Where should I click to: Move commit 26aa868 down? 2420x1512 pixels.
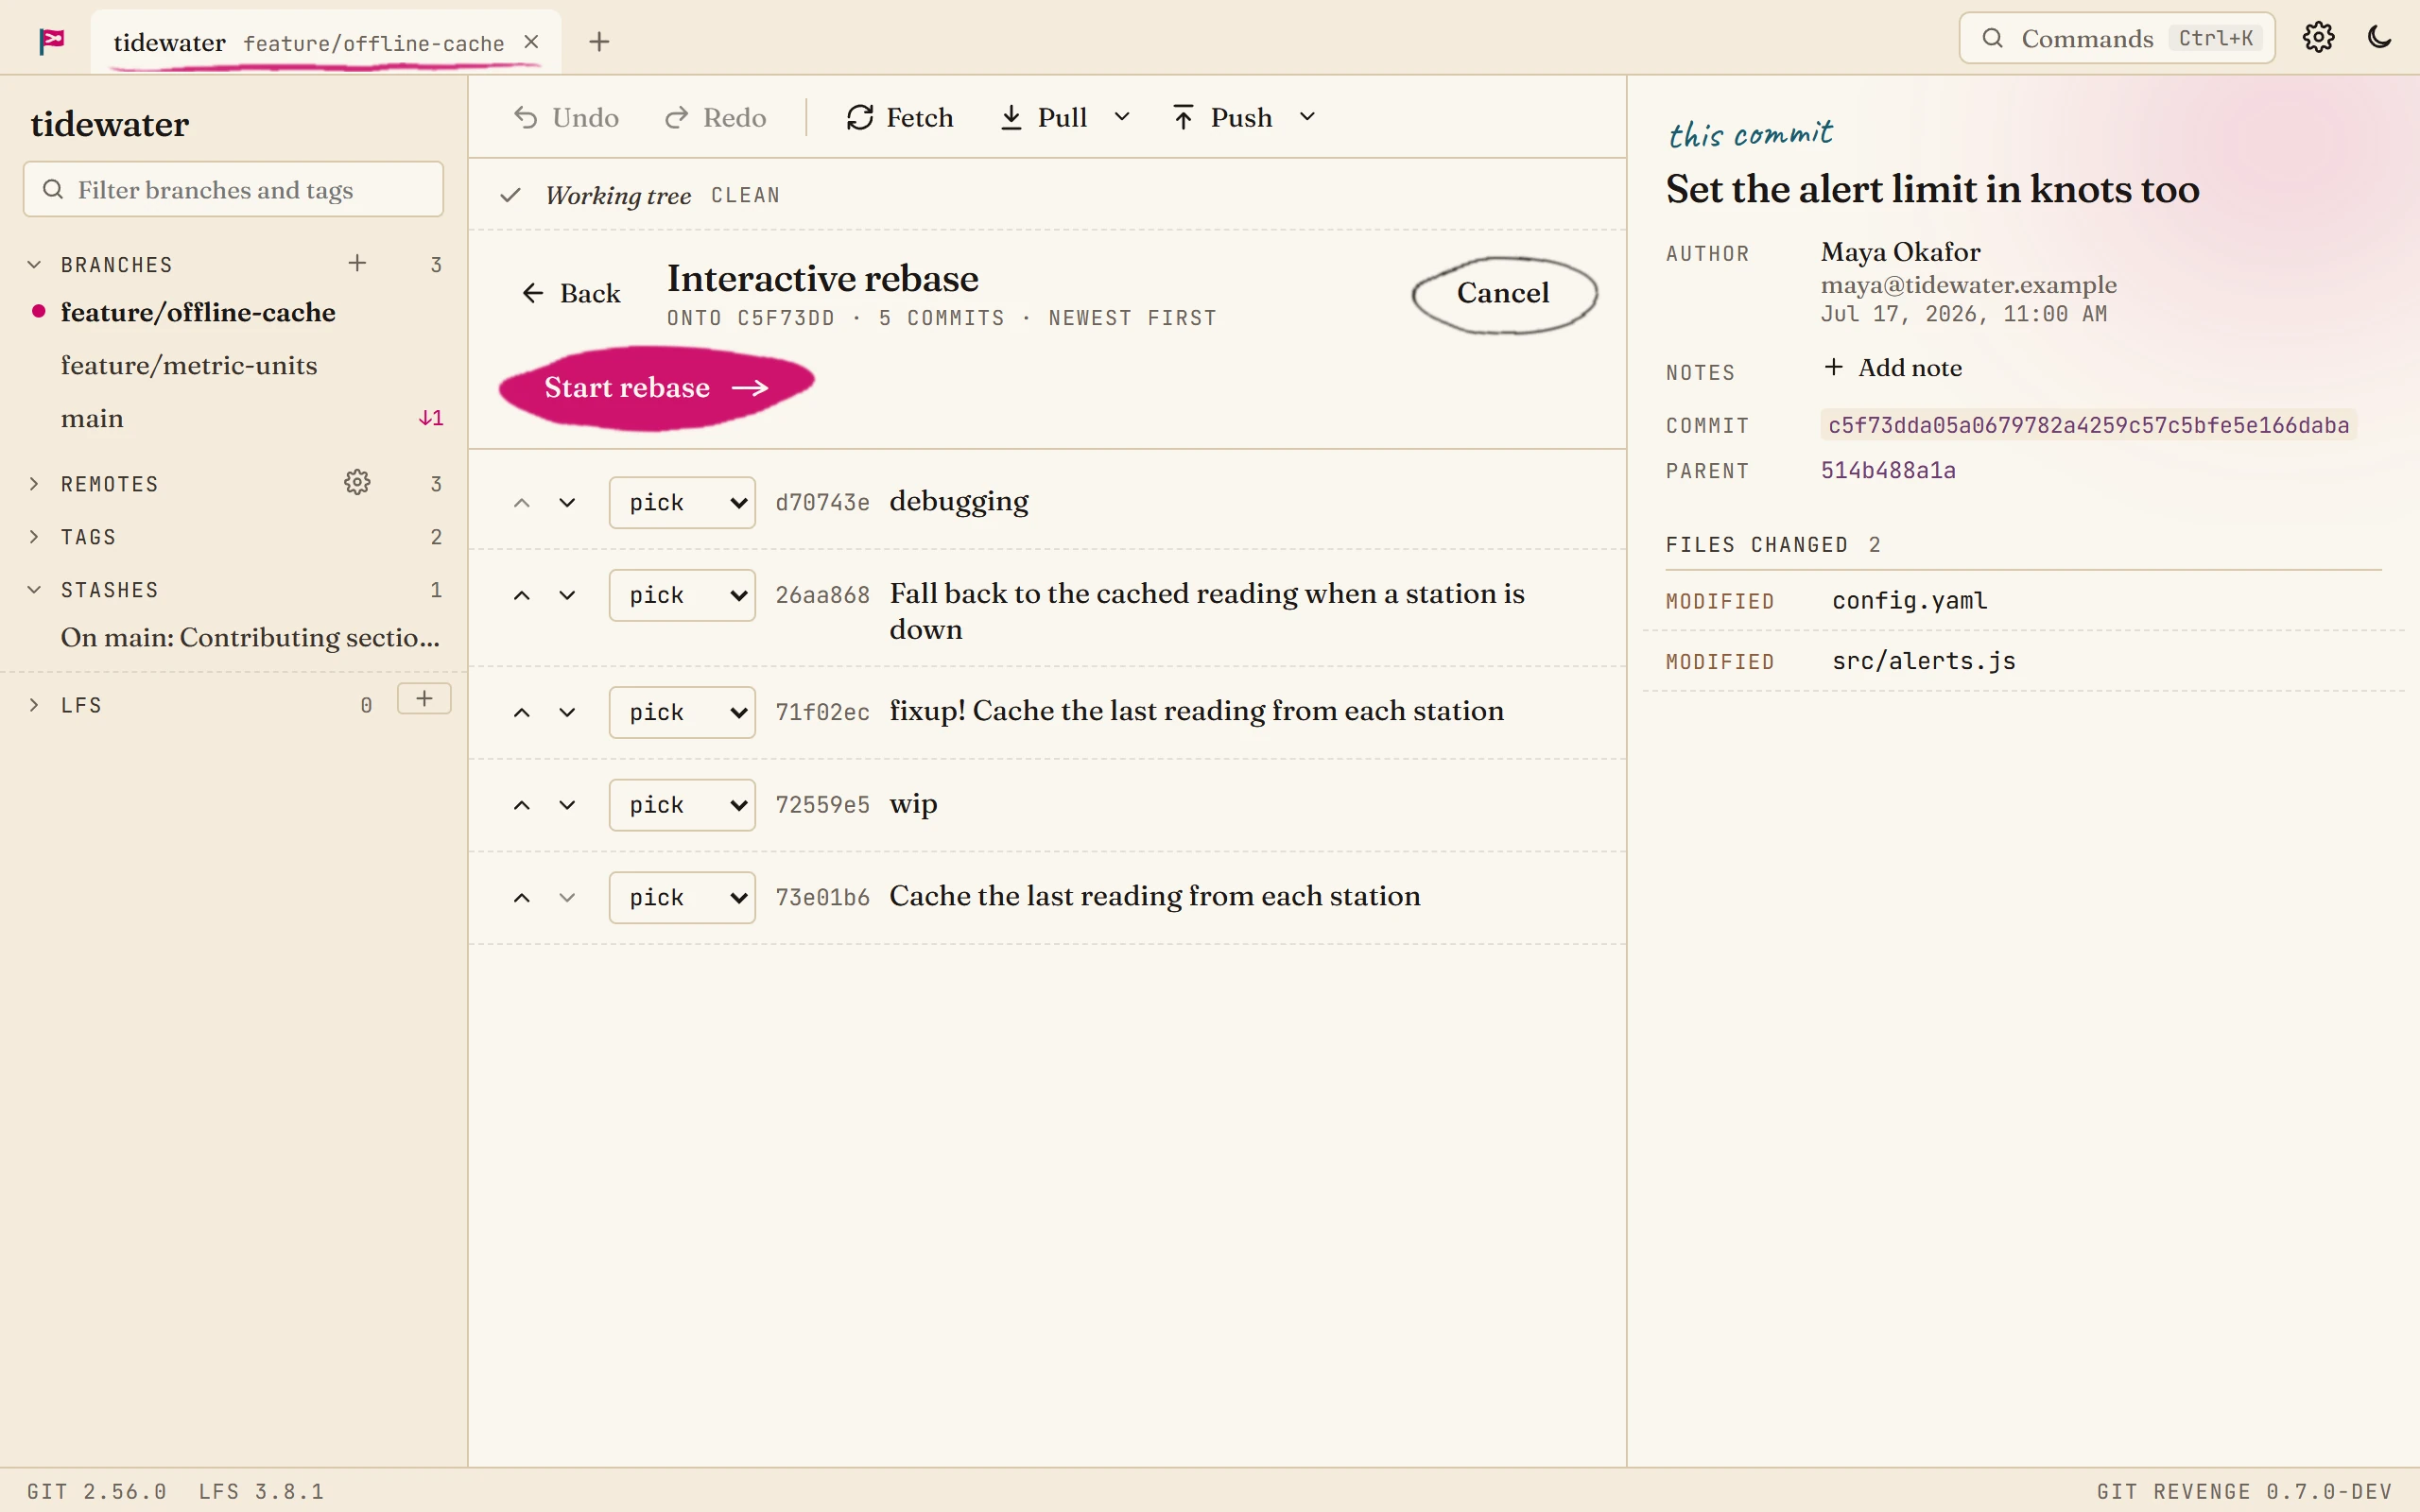point(567,595)
